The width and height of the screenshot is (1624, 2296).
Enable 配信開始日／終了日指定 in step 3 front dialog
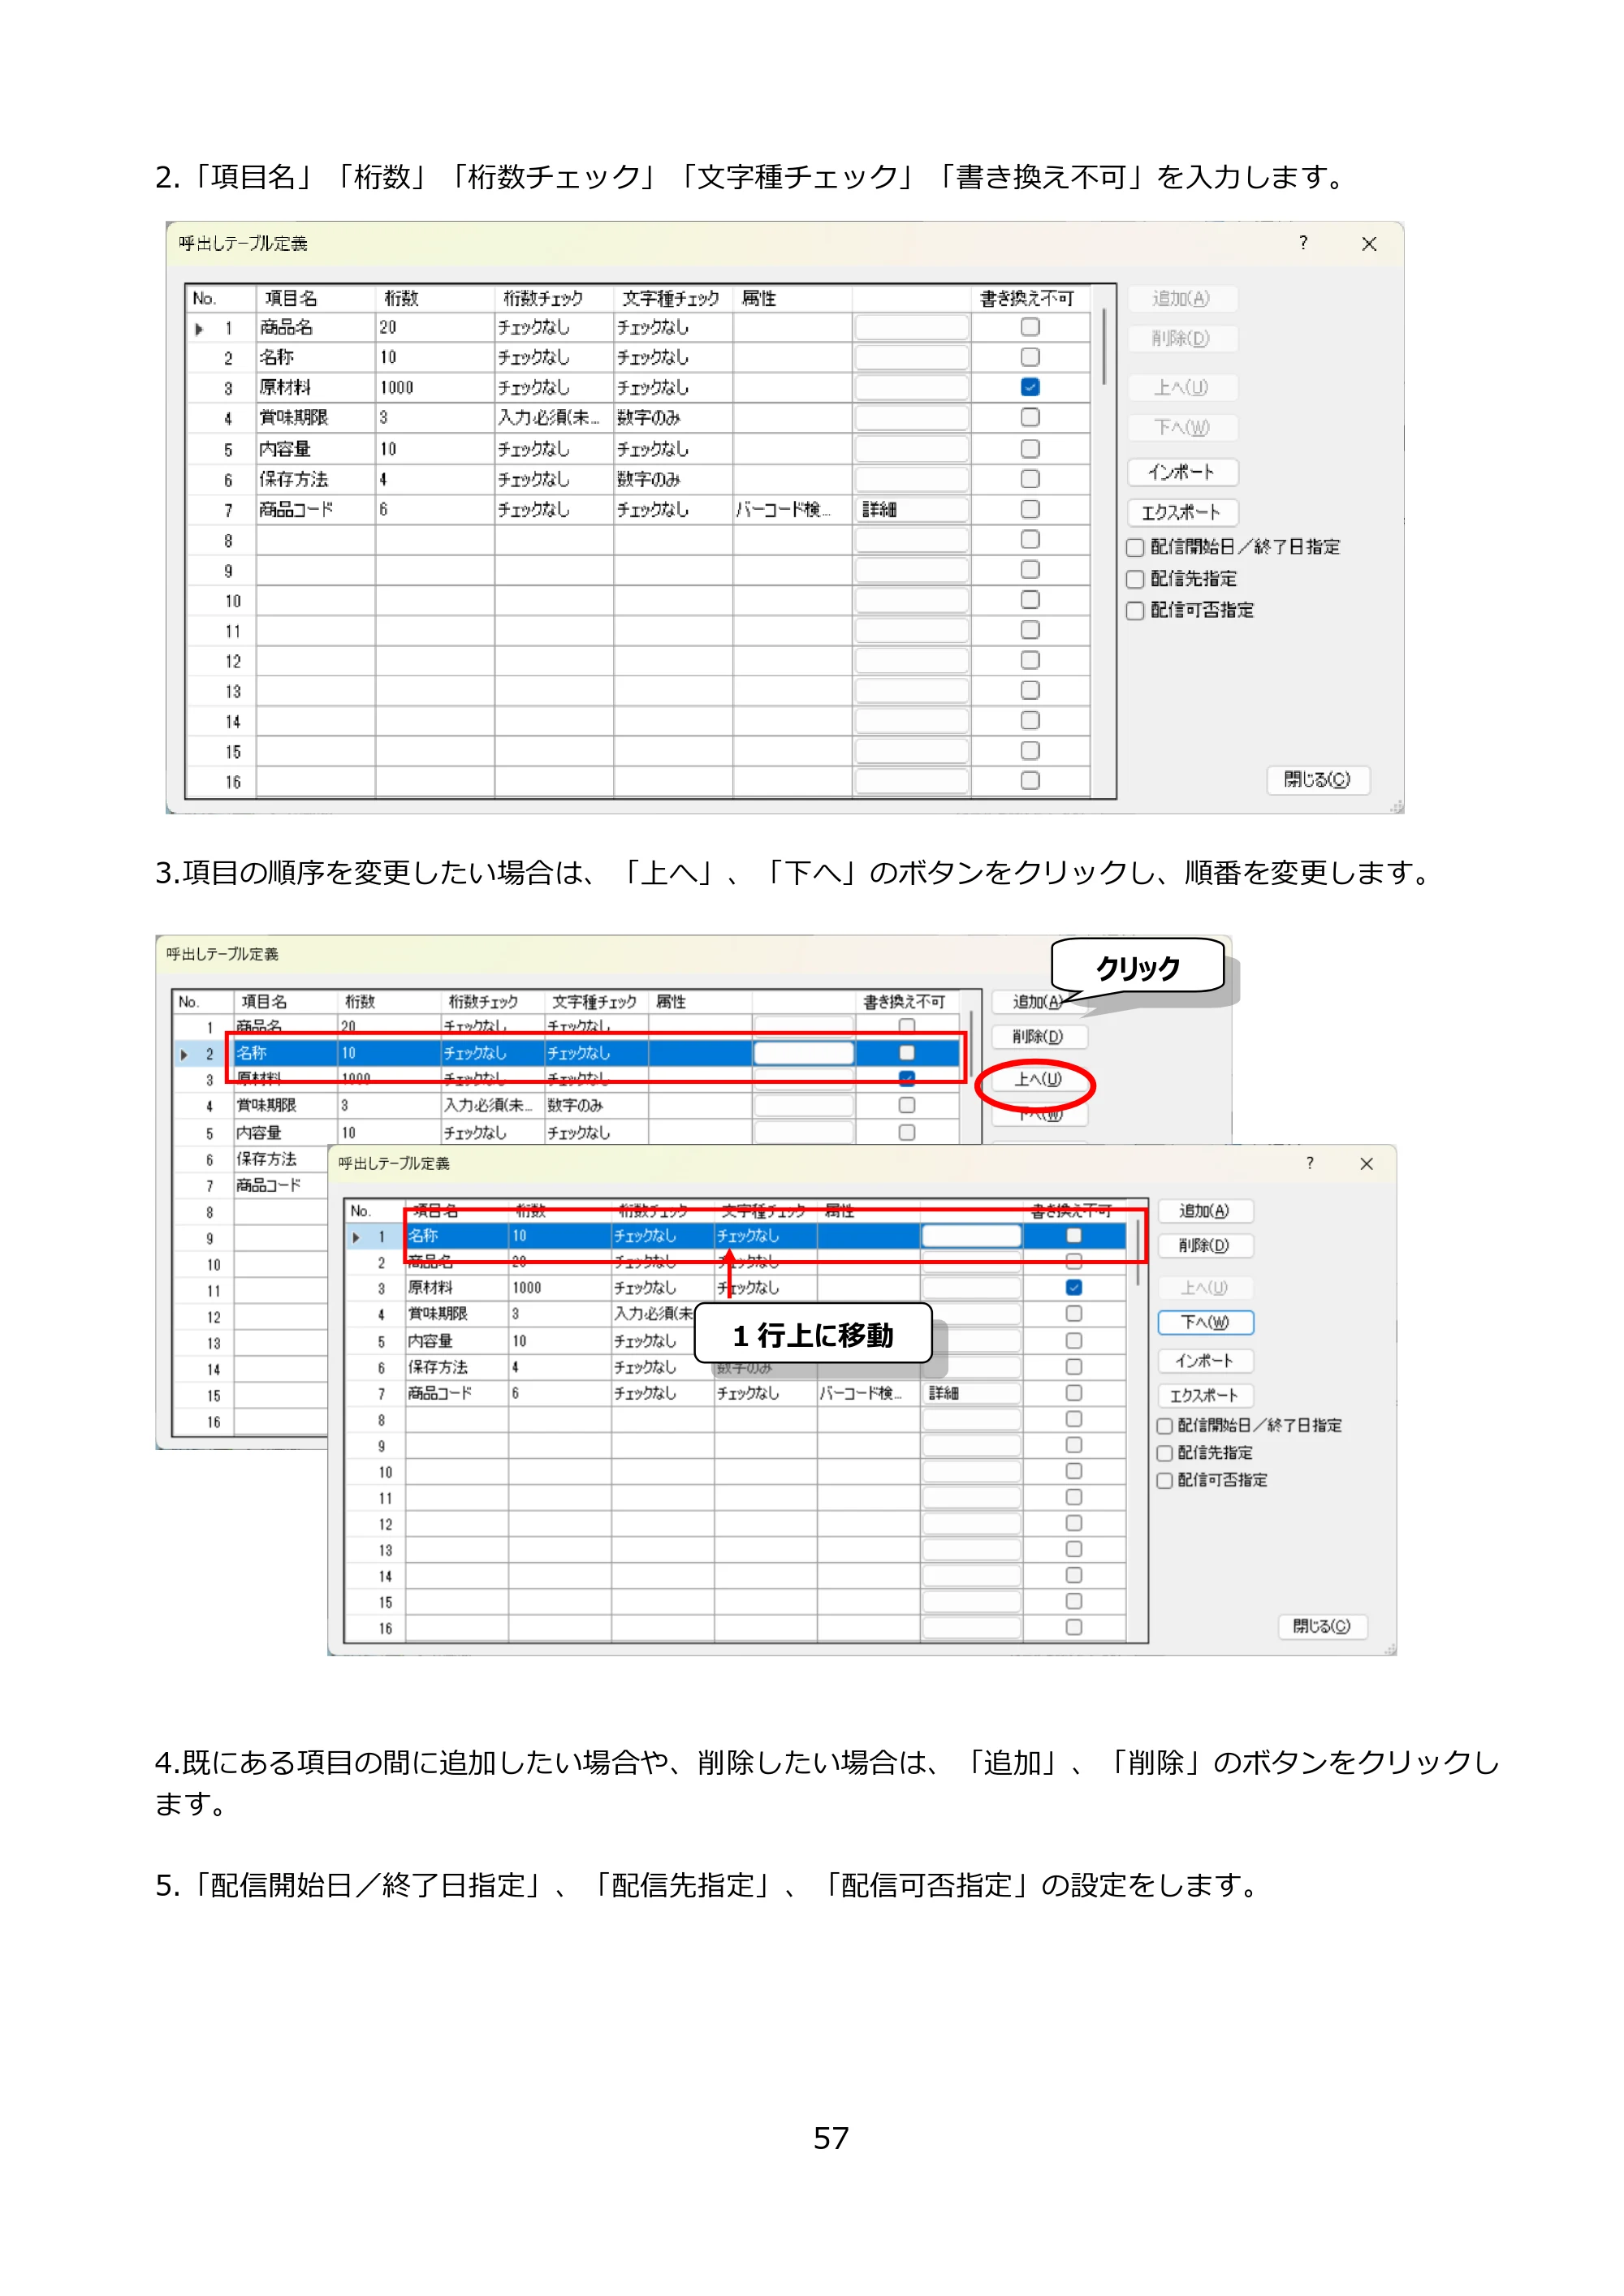1164,1426
